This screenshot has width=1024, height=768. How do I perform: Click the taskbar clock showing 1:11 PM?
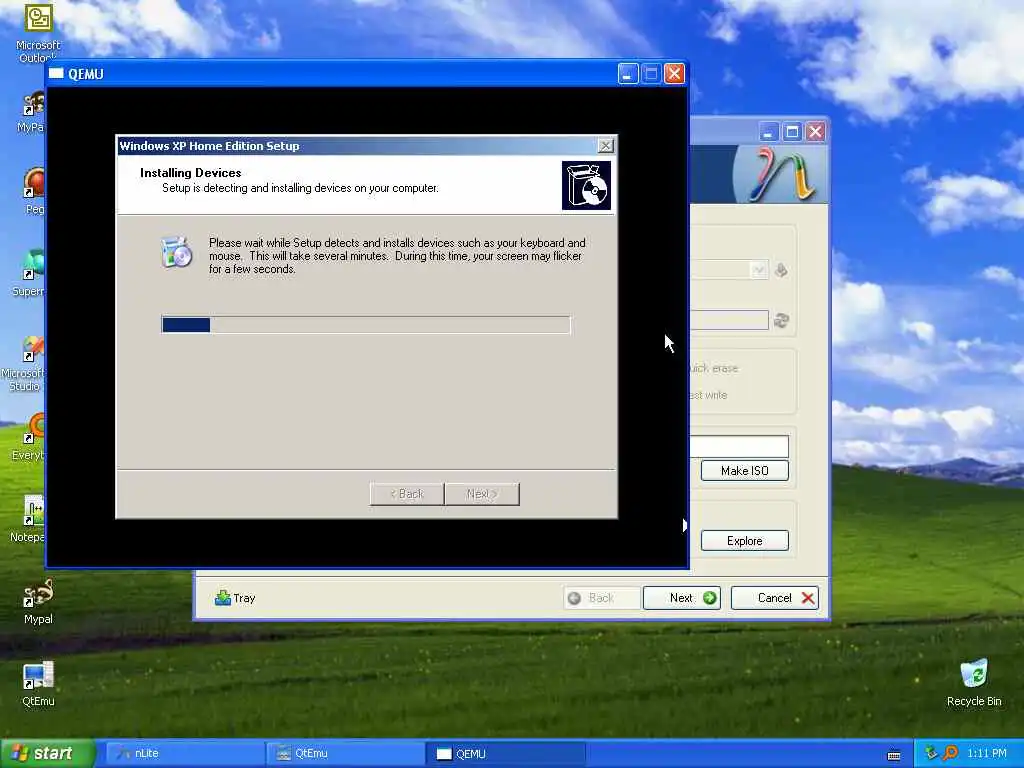click(987, 753)
